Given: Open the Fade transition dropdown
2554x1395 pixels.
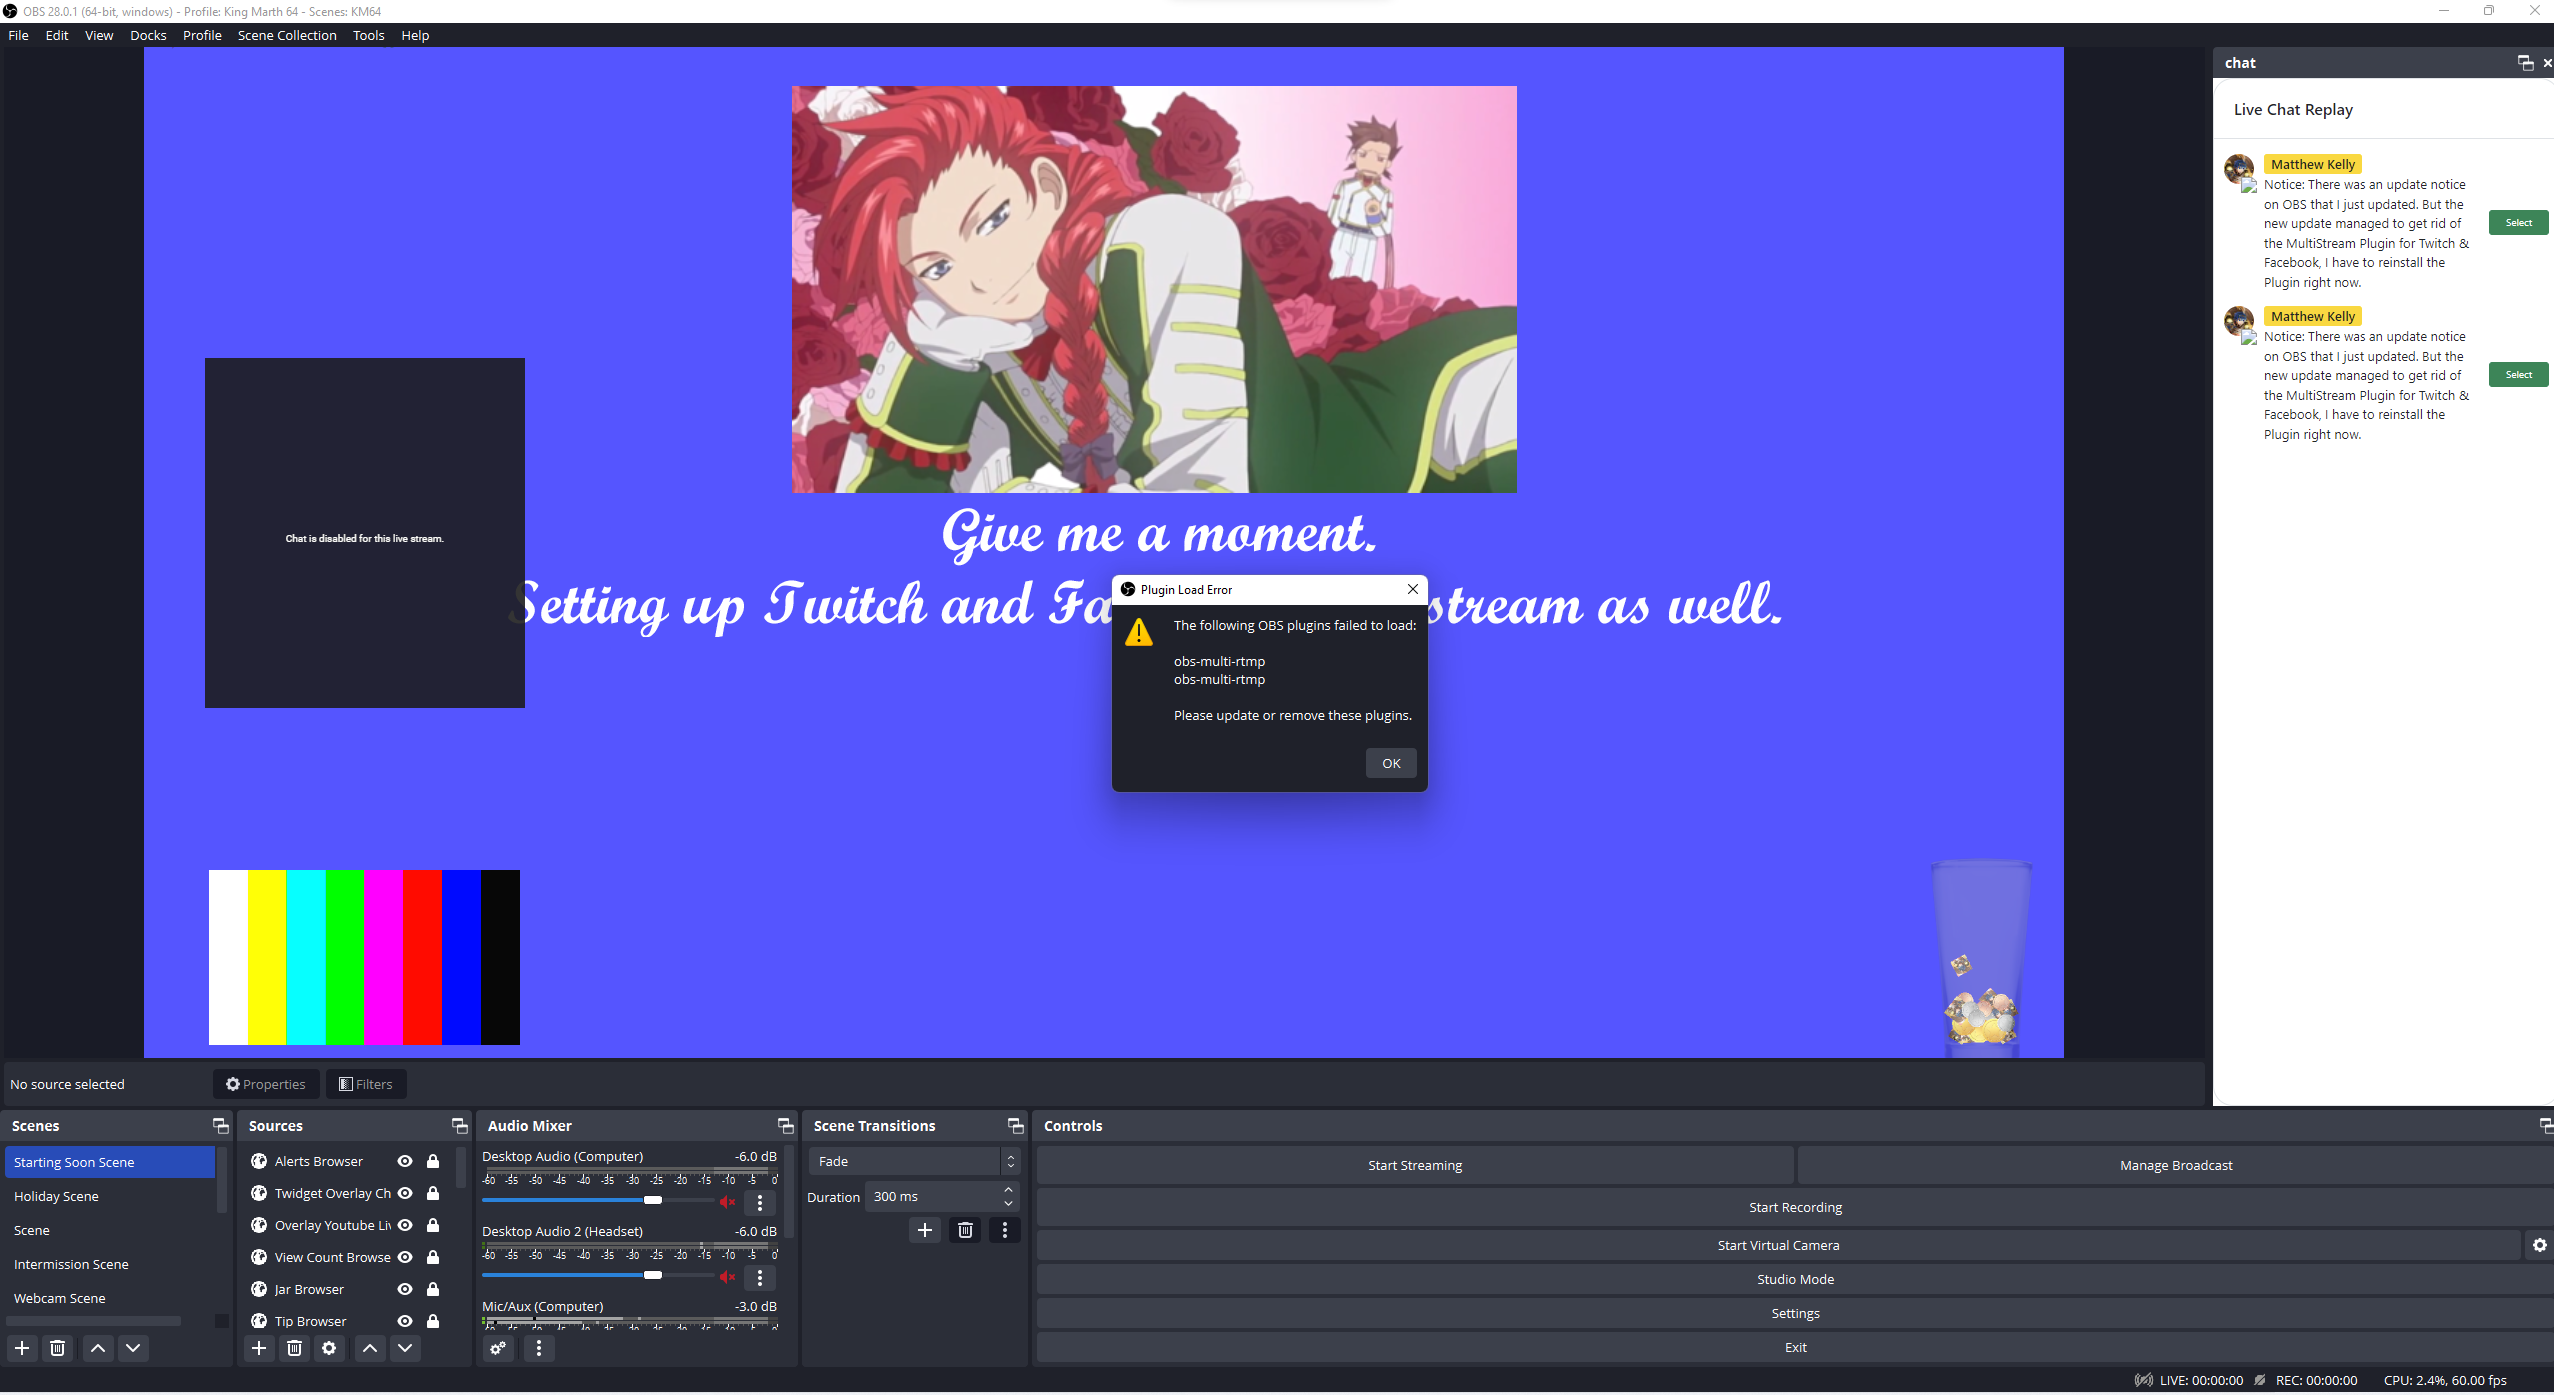Looking at the screenshot, I should 914,1161.
